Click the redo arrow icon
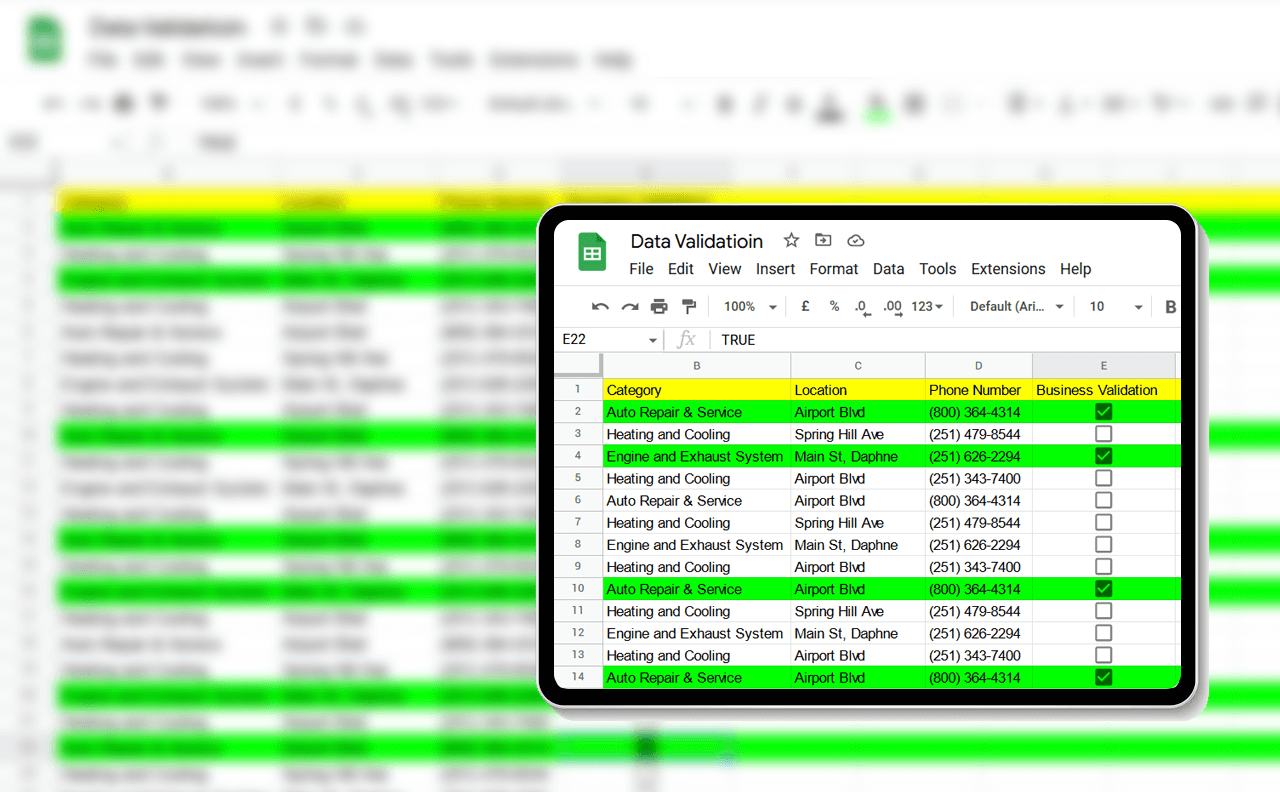Screen dimensions: 1280x792 pyautogui.click(x=630, y=307)
